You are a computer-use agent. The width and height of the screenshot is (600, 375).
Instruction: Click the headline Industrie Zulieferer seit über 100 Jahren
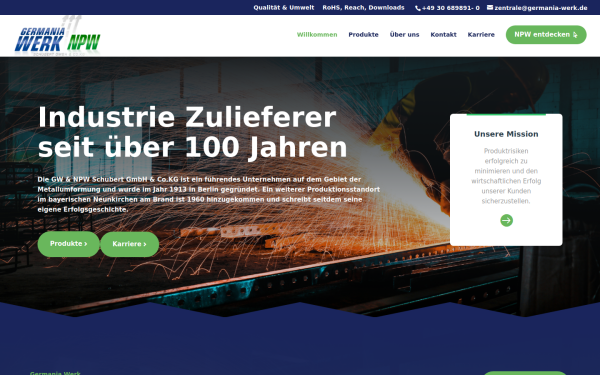(x=192, y=132)
